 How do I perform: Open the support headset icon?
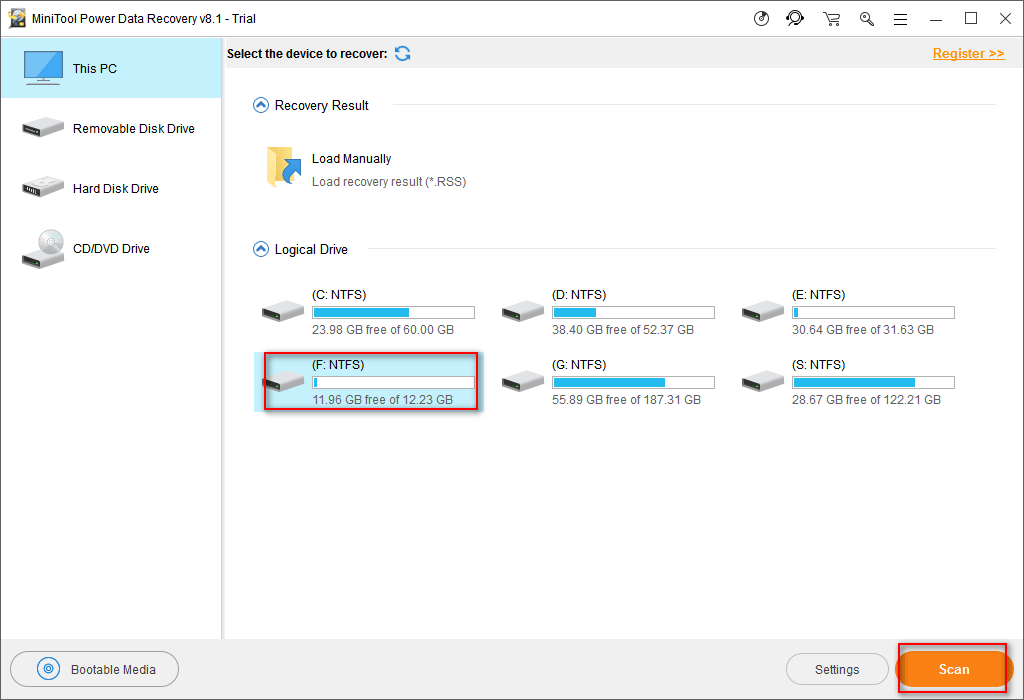click(x=795, y=19)
